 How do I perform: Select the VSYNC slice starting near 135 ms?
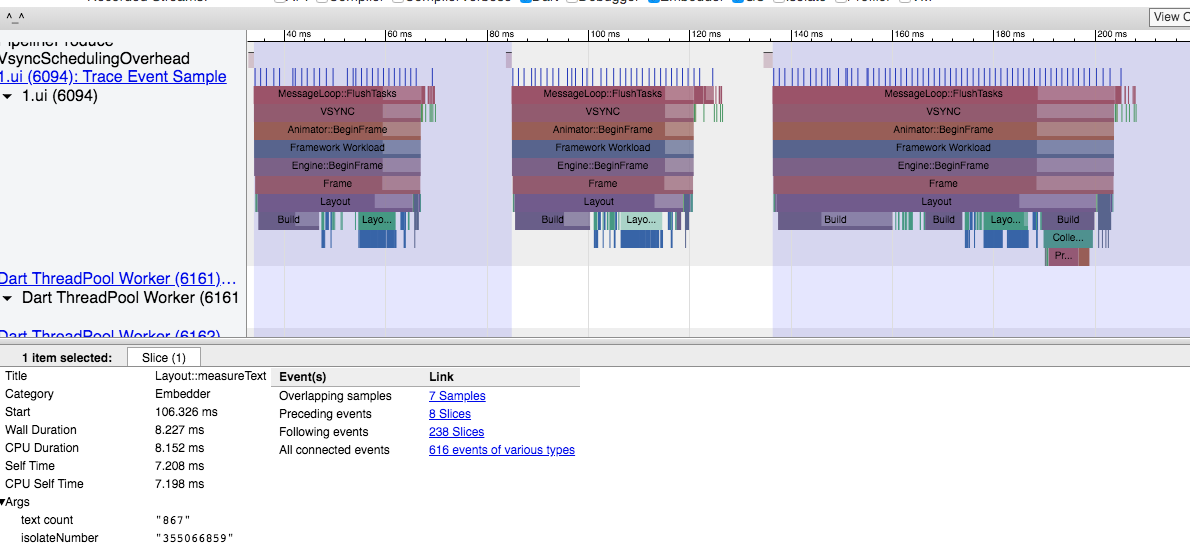943,112
